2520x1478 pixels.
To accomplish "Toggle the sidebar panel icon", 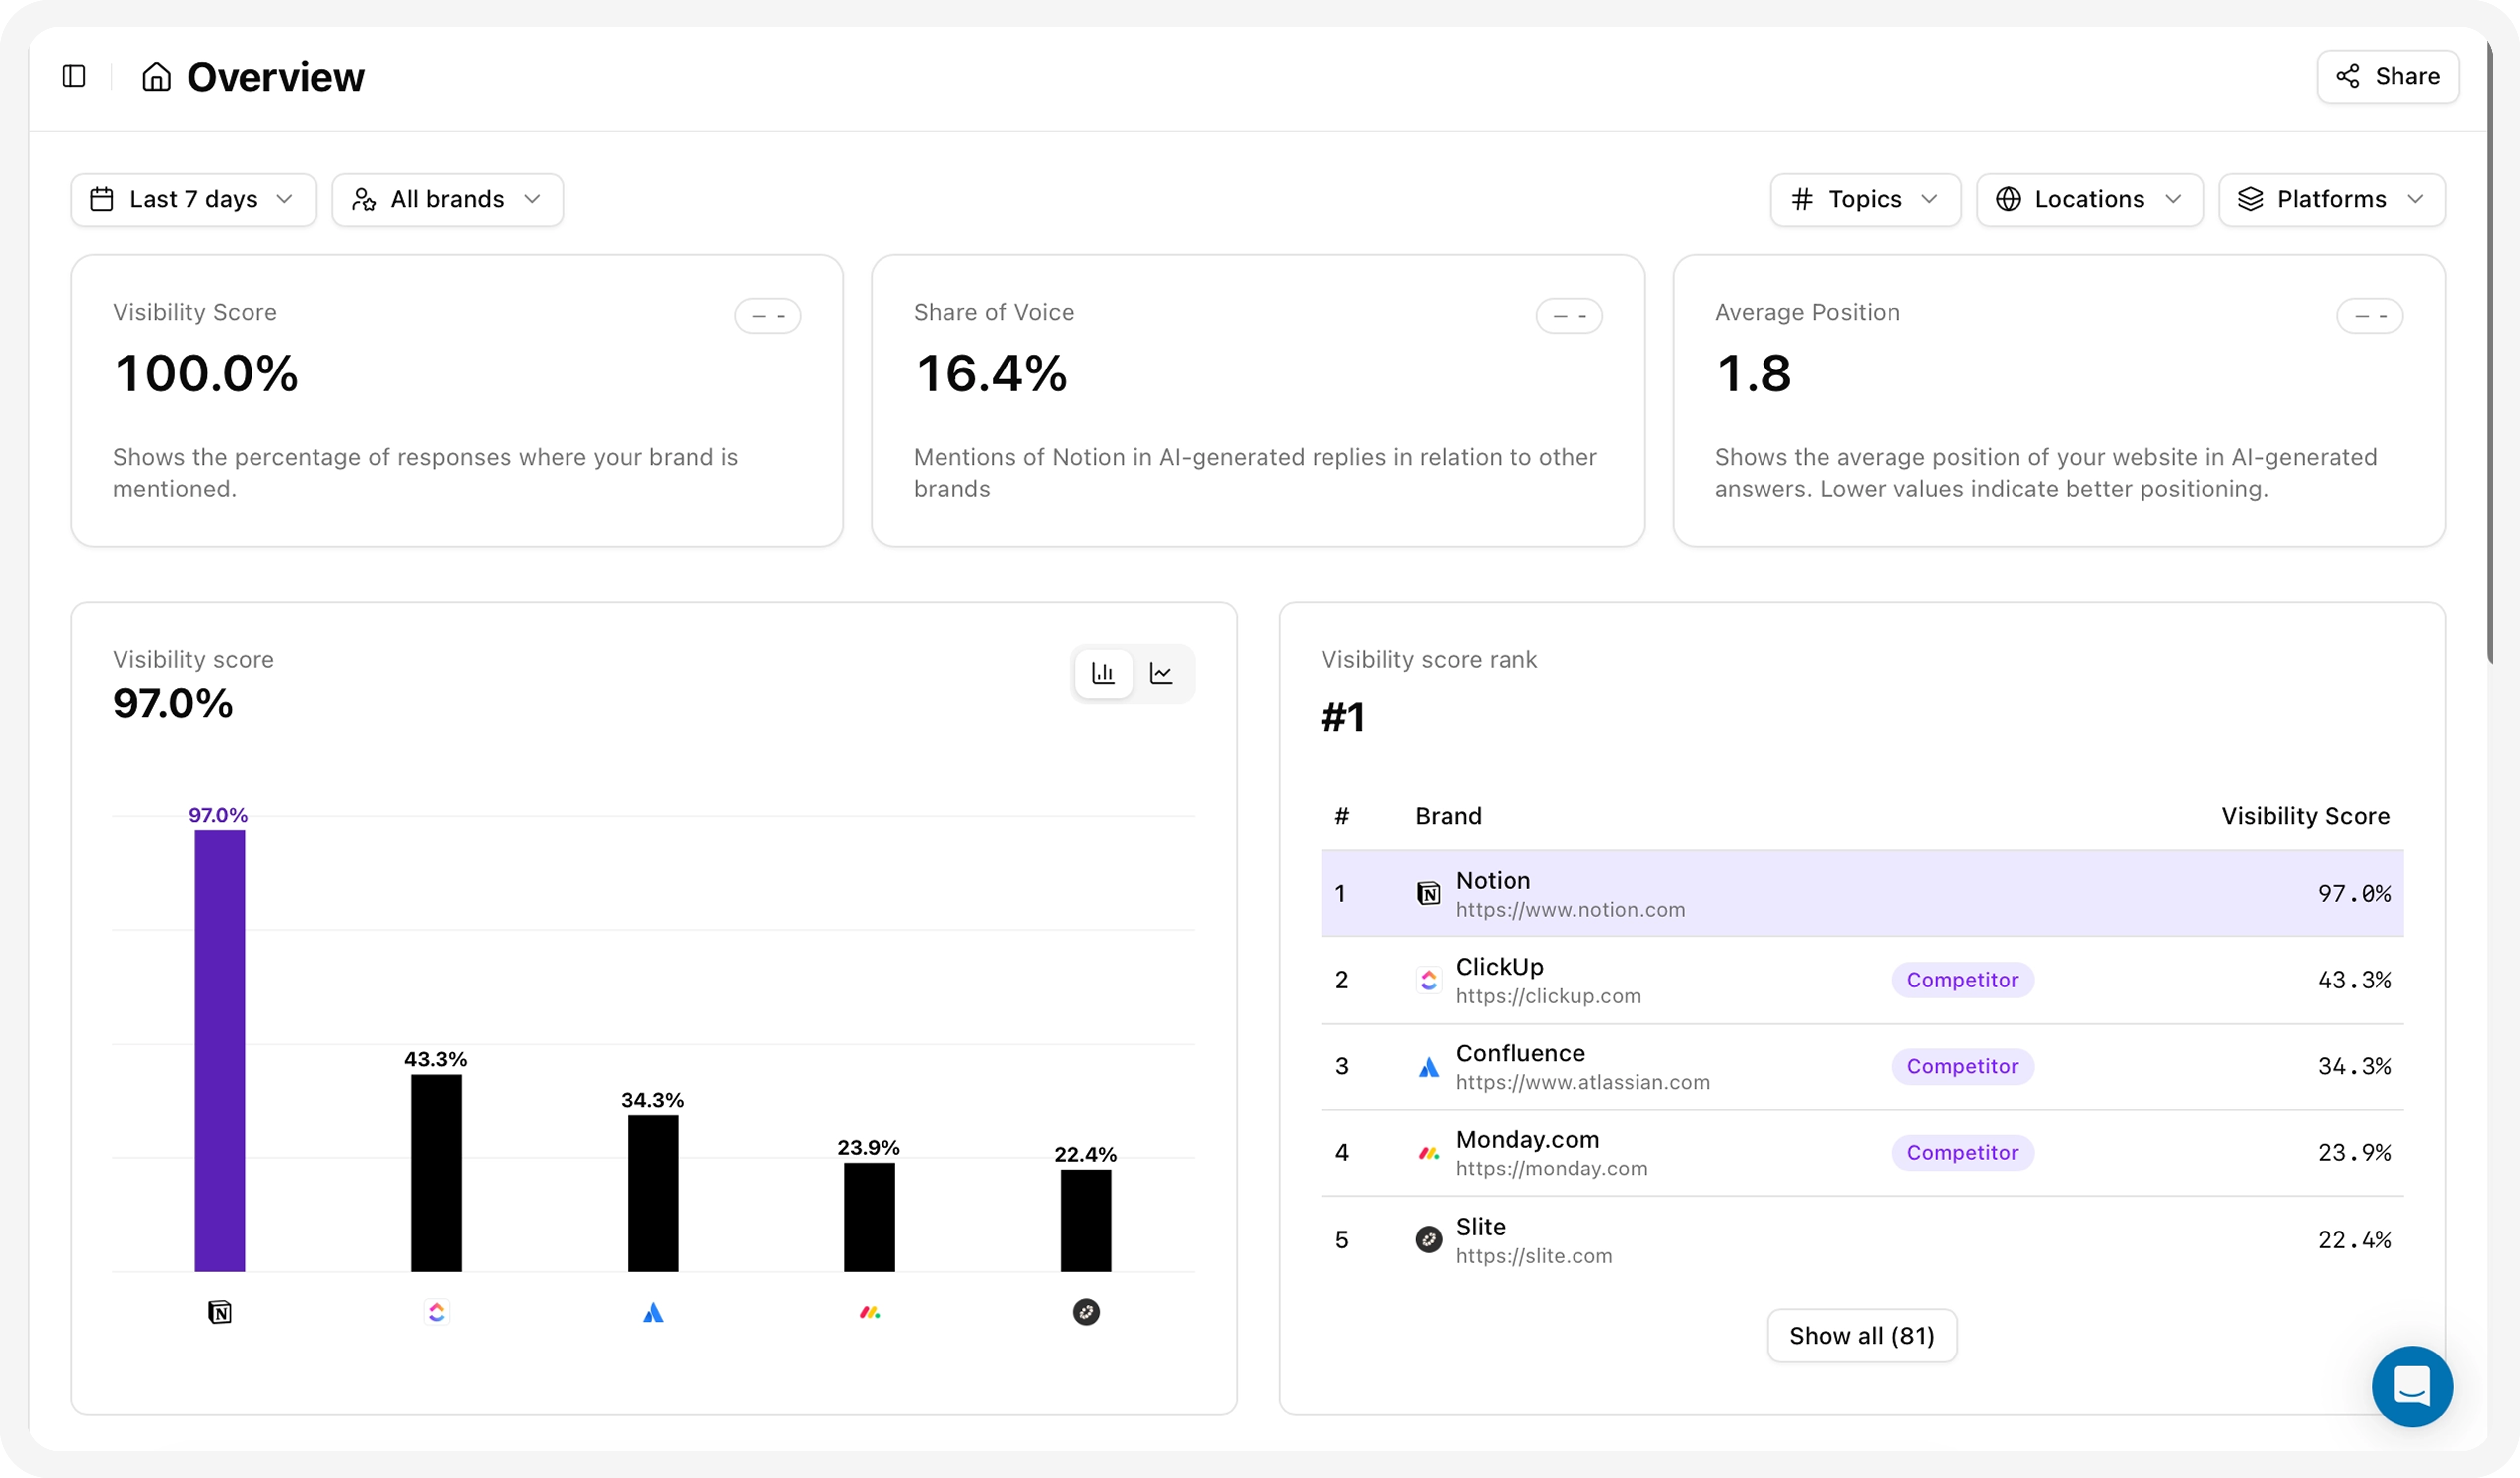I will click(x=74, y=76).
